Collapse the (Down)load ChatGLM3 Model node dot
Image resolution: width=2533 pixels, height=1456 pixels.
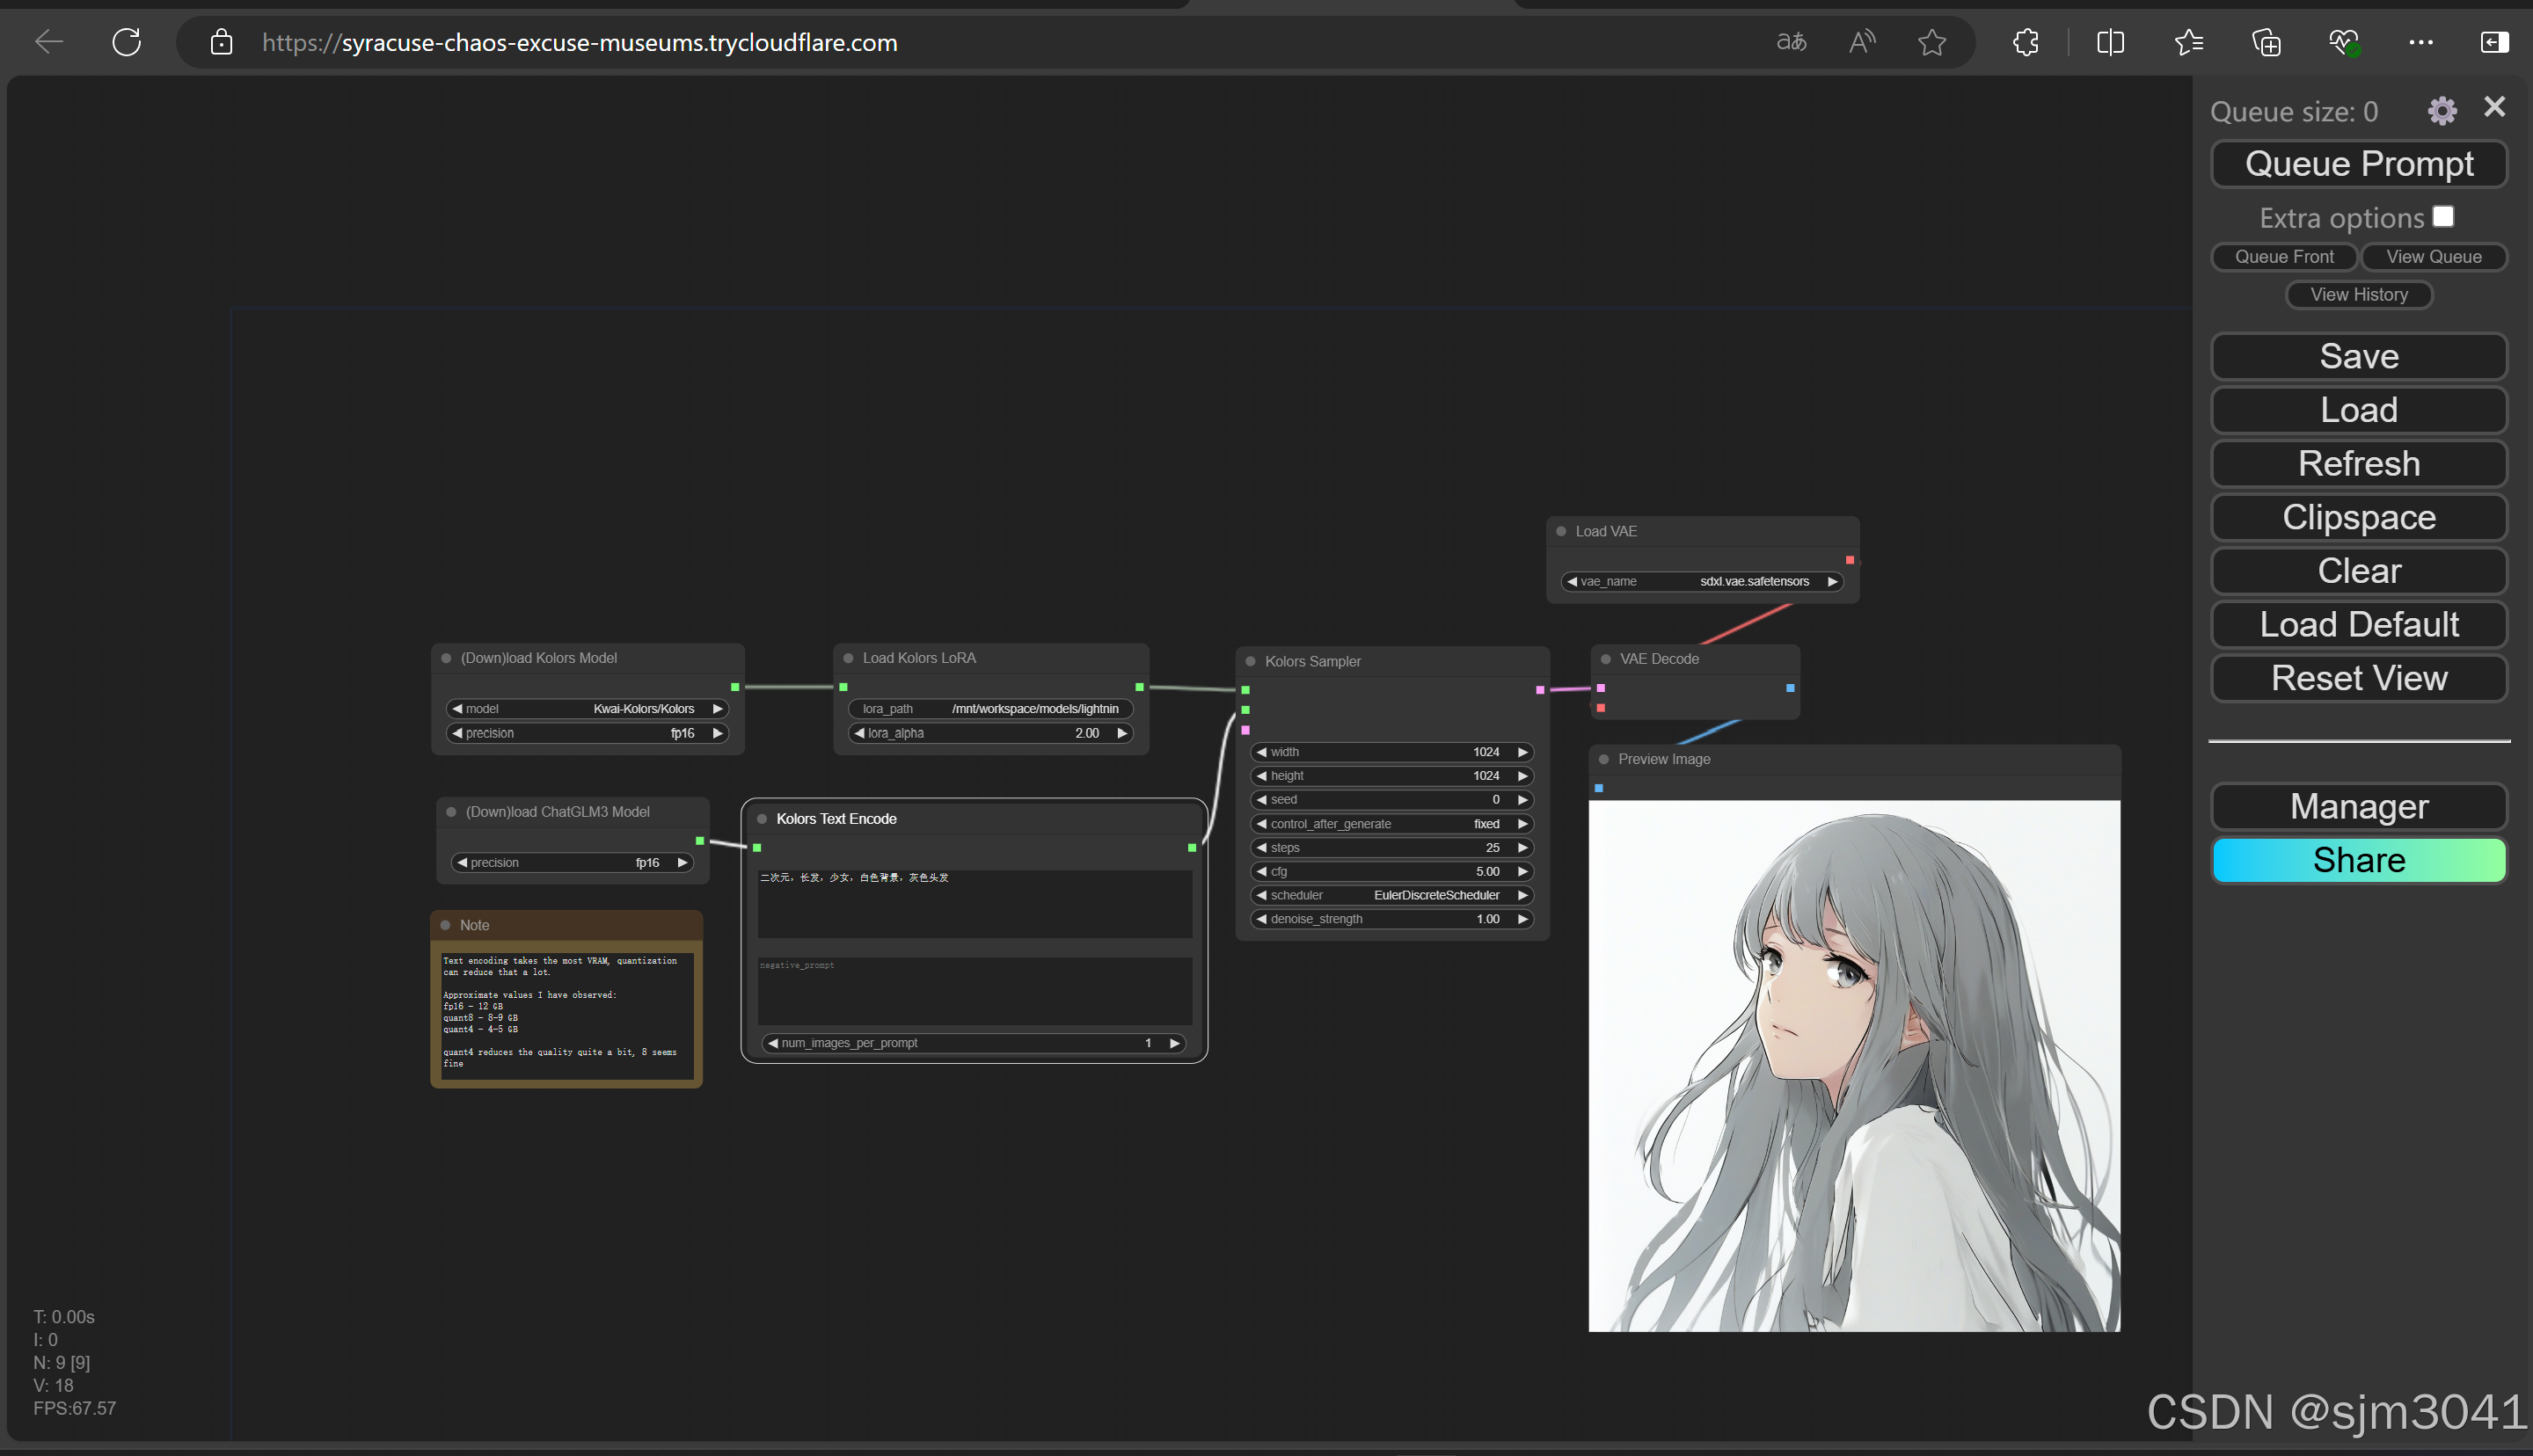[451, 812]
